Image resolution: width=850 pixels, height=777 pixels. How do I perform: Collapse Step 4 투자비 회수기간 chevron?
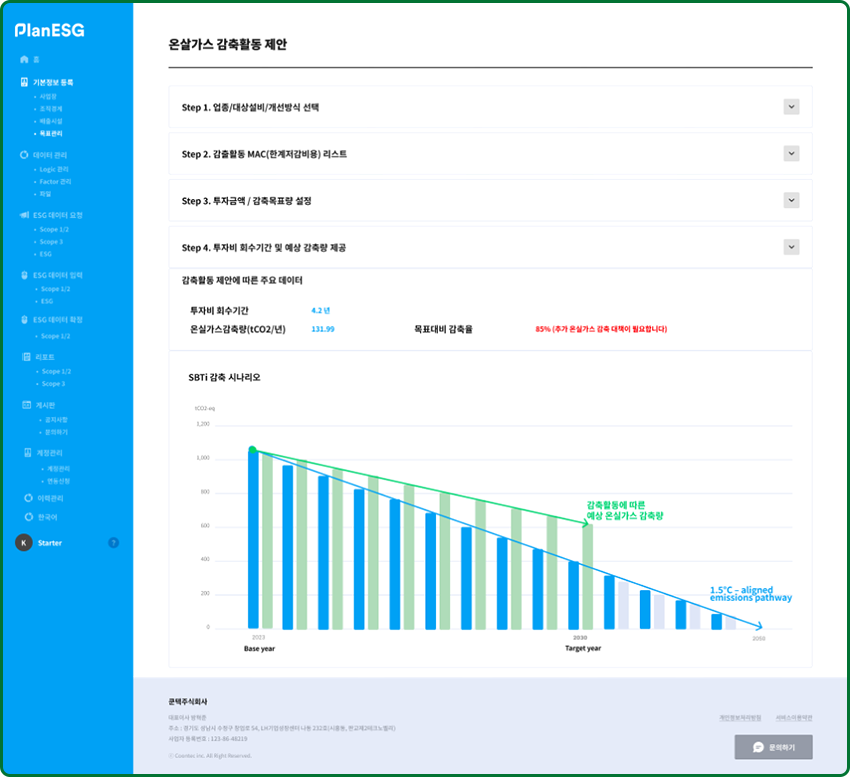point(791,247)
